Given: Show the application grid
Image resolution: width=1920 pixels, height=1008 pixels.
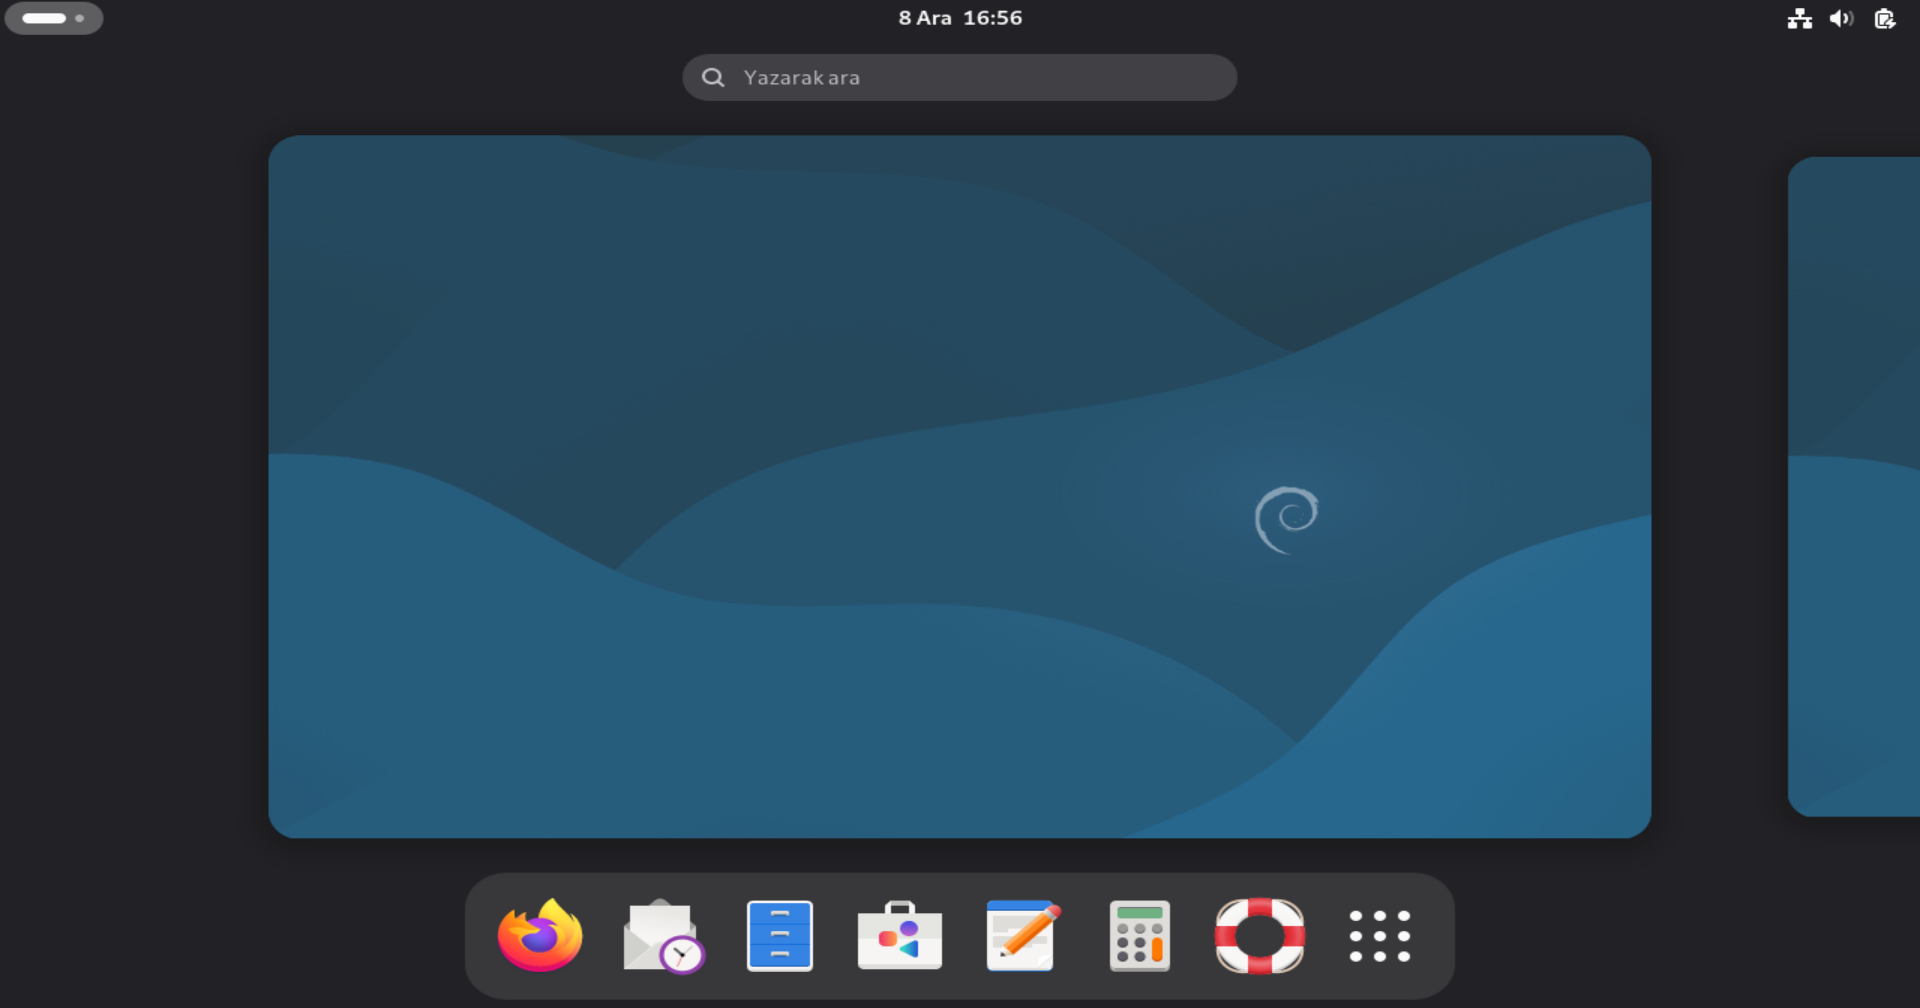Looking at the screenshot, I should click(1379, 936).
